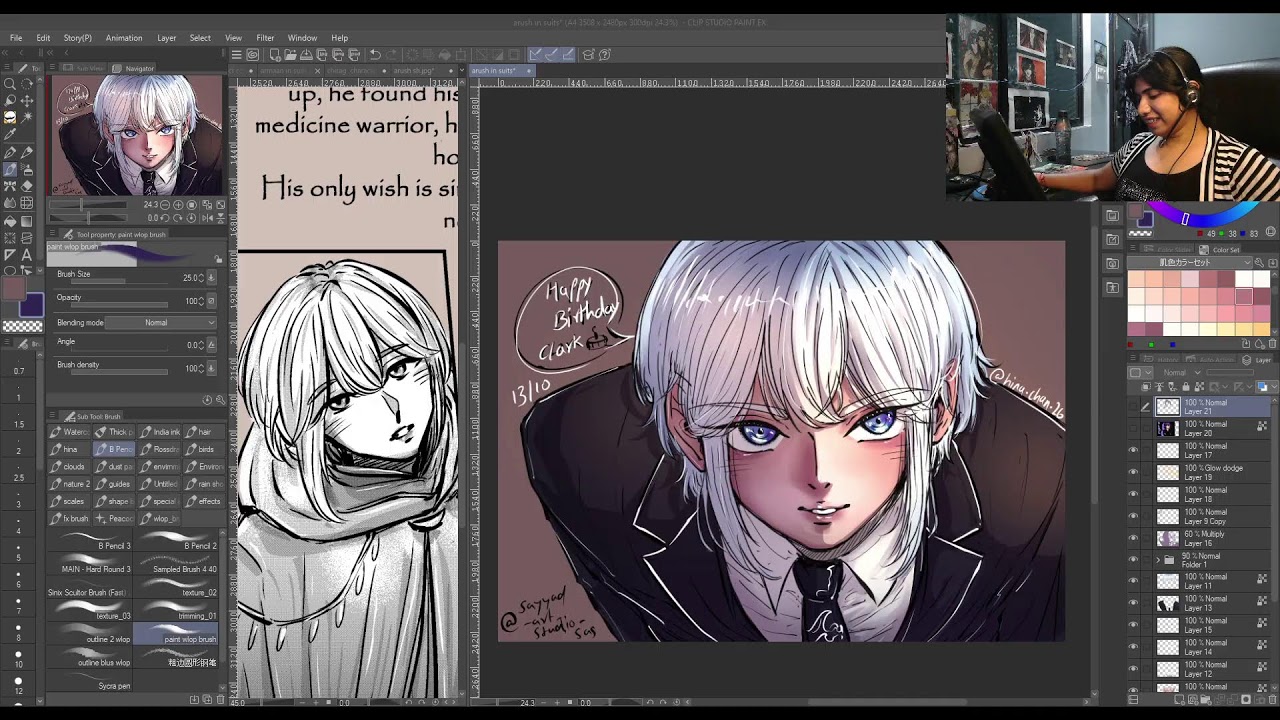The width and height of the screenshot is (1280, 720).
Task: Hide Layer 19 Glow dodge
Action: pos(1133,472)
